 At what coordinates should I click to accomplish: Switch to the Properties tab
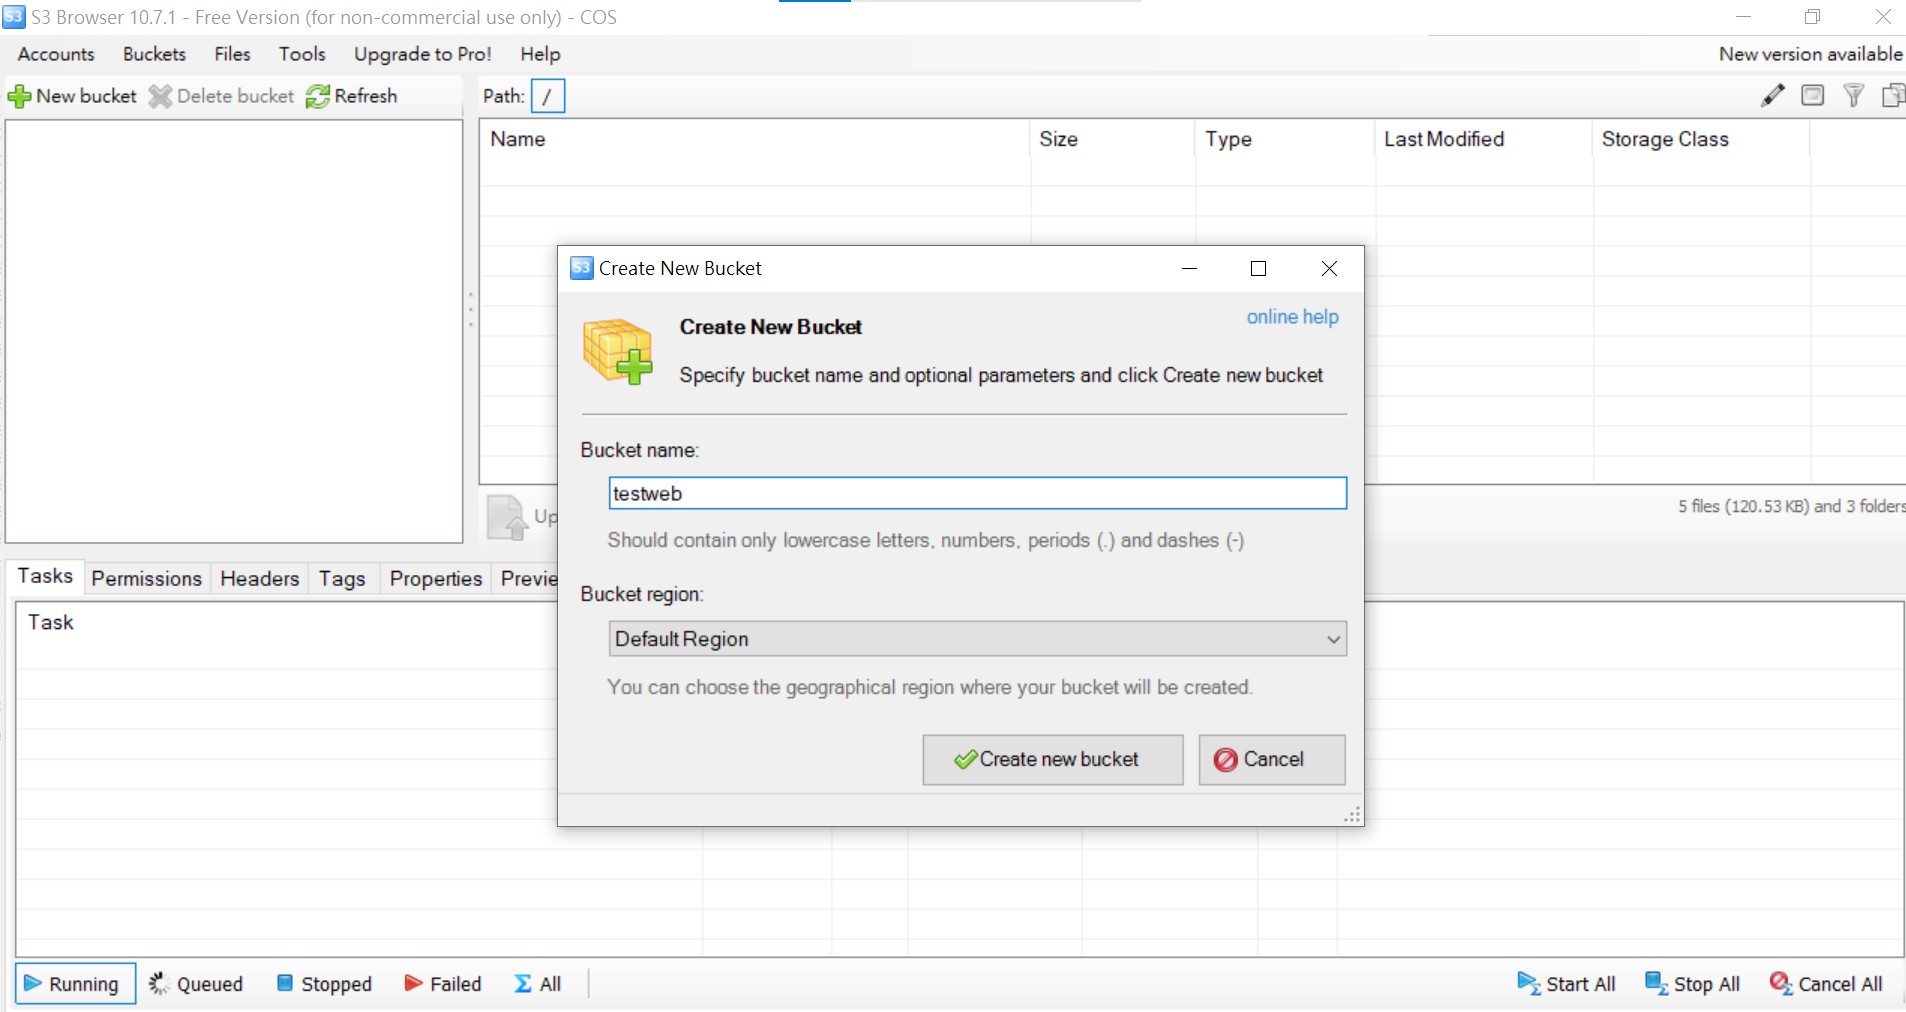pyautogui.click(x=436, y=579)
